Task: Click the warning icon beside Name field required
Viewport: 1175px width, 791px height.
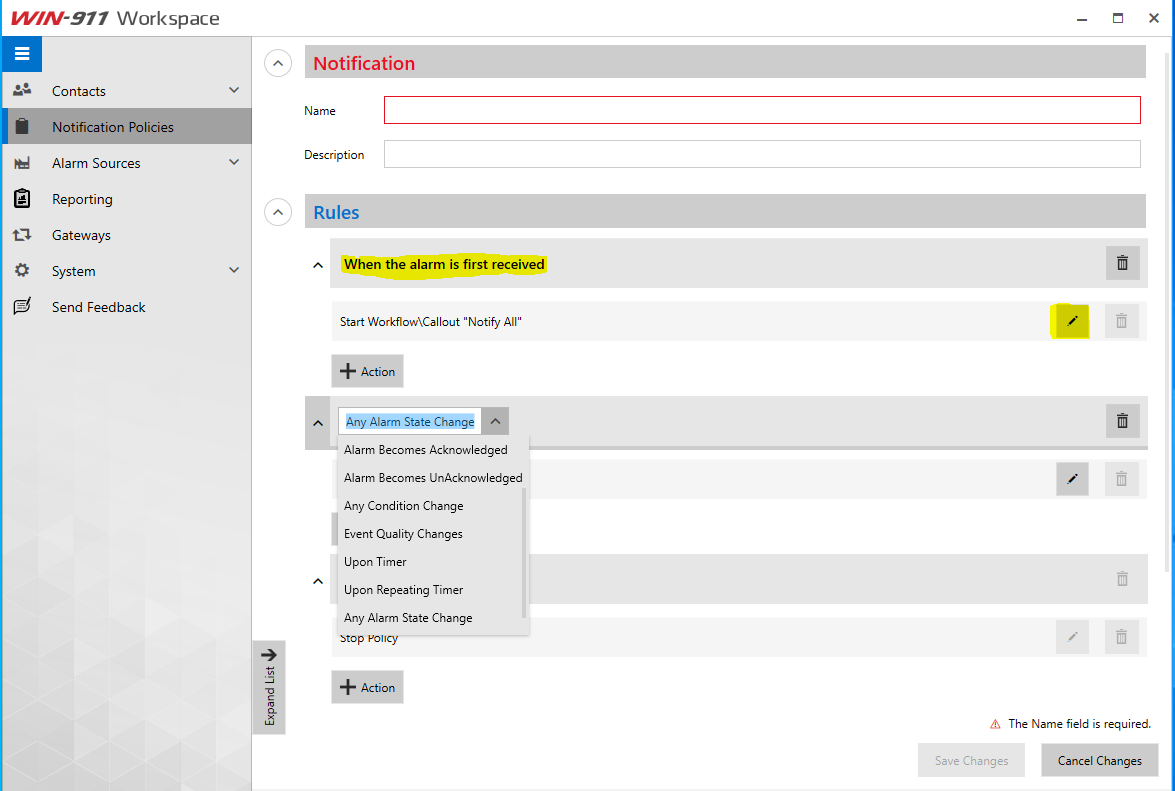Action: point(995,724)
